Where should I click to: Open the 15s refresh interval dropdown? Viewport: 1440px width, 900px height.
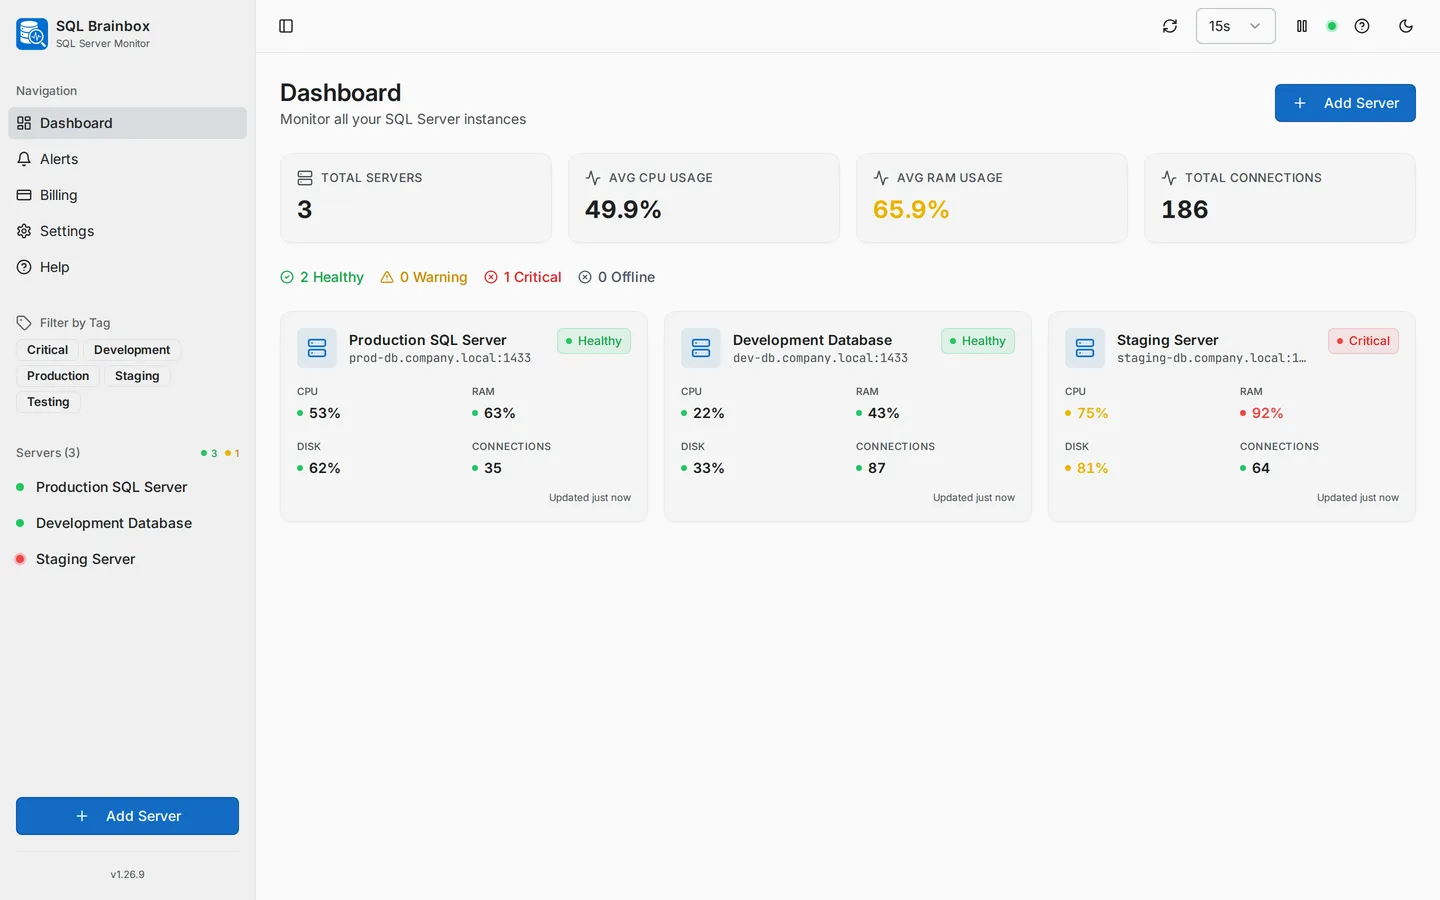click(1236, 26)
